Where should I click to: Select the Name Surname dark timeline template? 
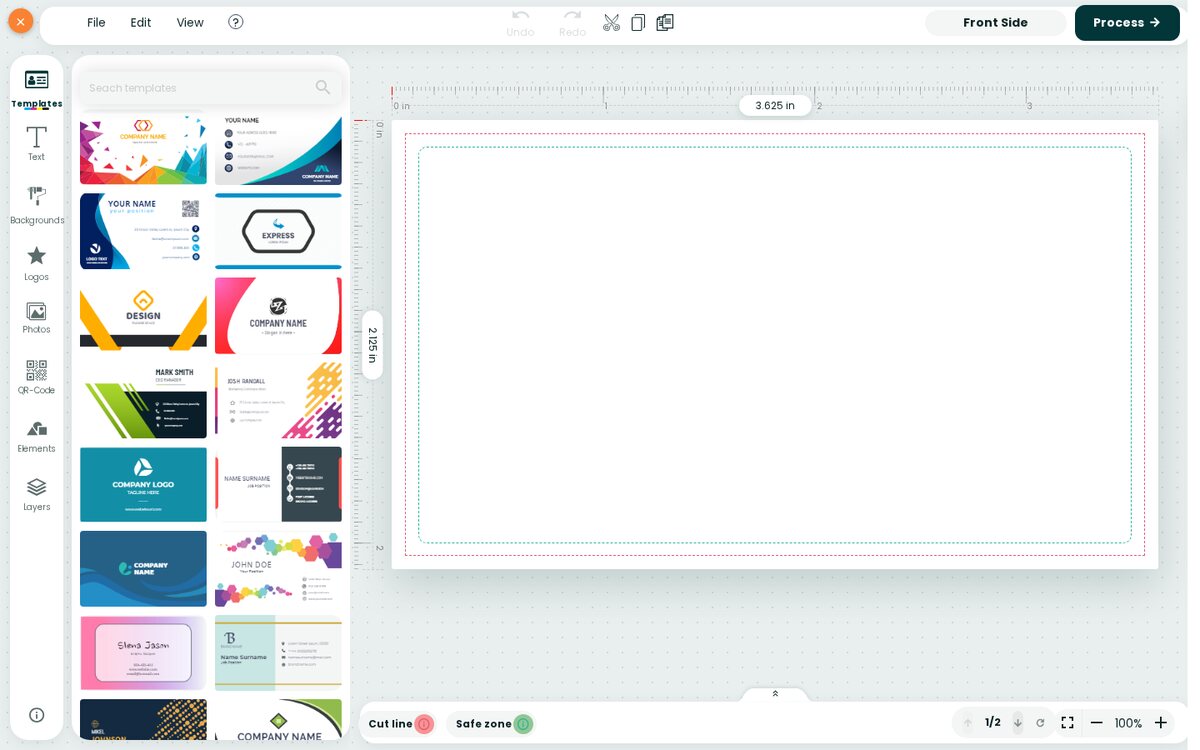tap(278, 484)
